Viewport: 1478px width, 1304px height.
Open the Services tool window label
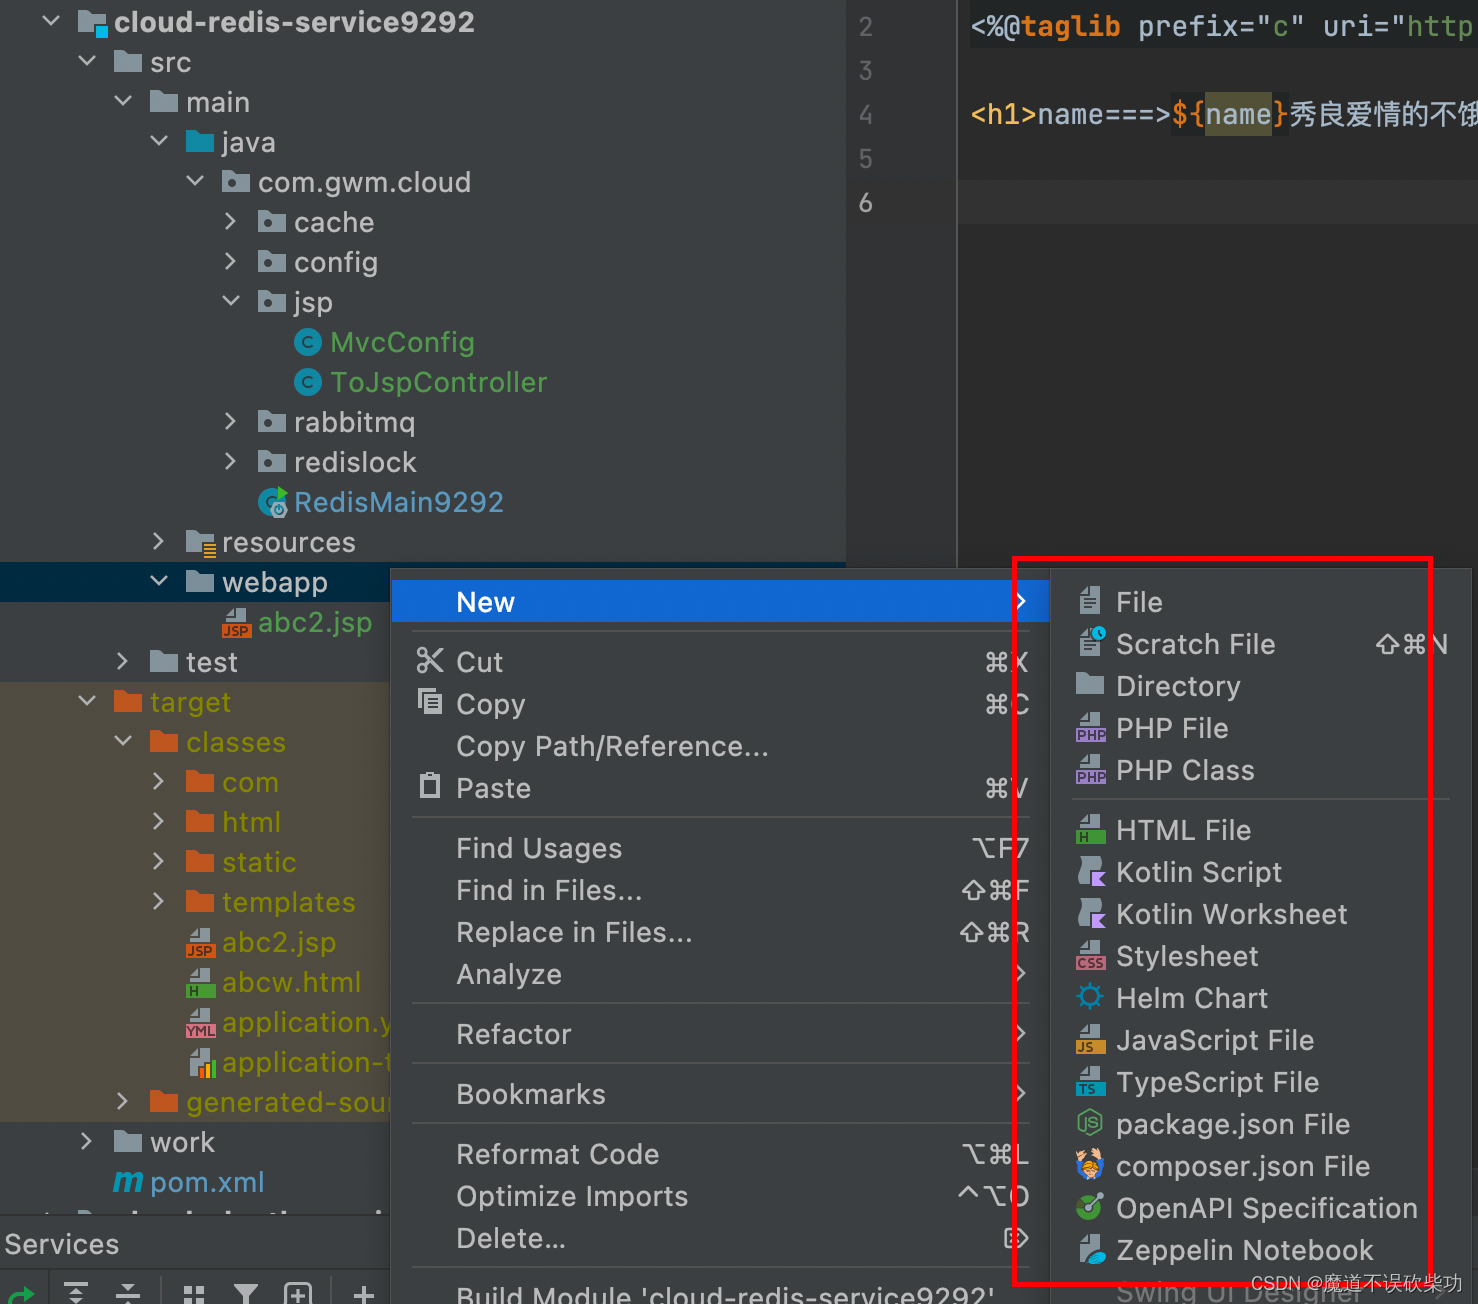(62, 1244)
